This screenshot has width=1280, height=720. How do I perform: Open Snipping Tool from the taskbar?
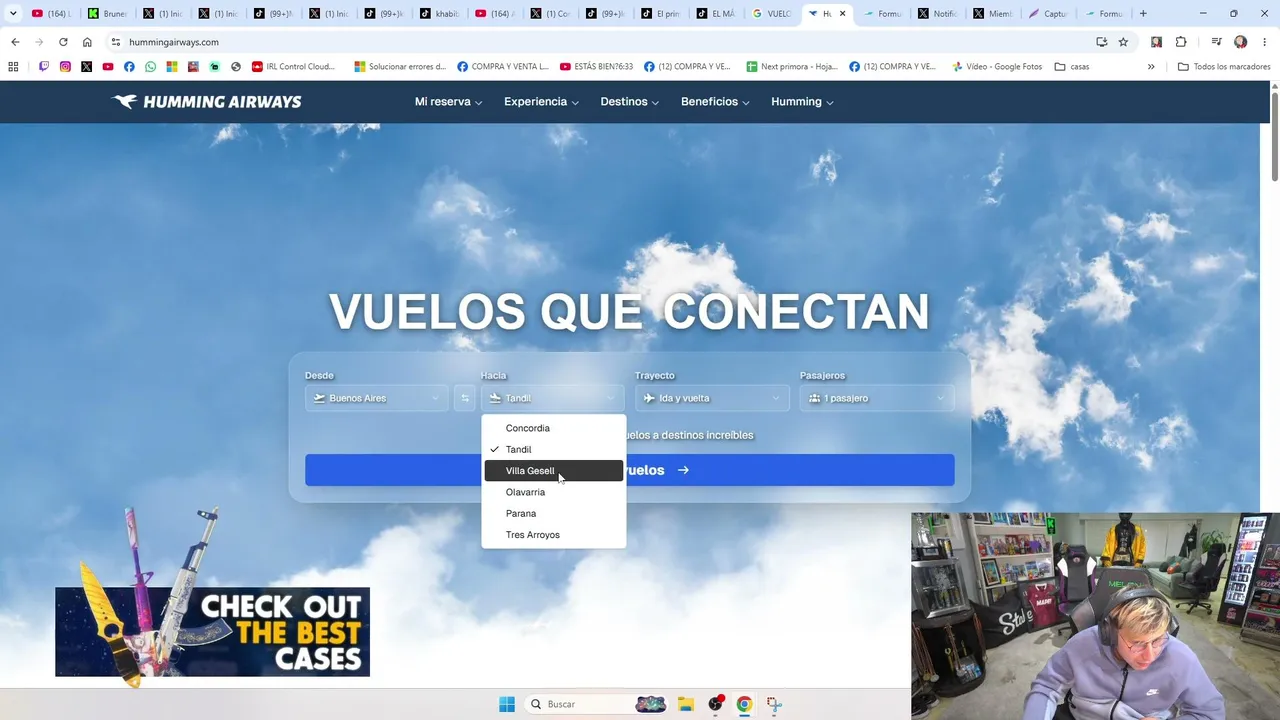coord(774,704)
